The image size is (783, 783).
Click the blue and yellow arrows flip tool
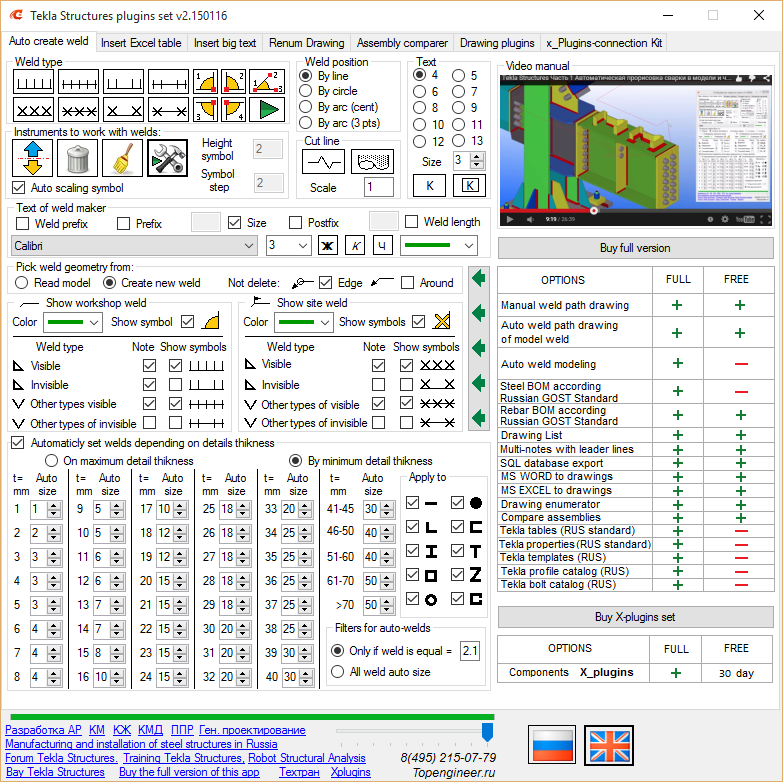32,159
